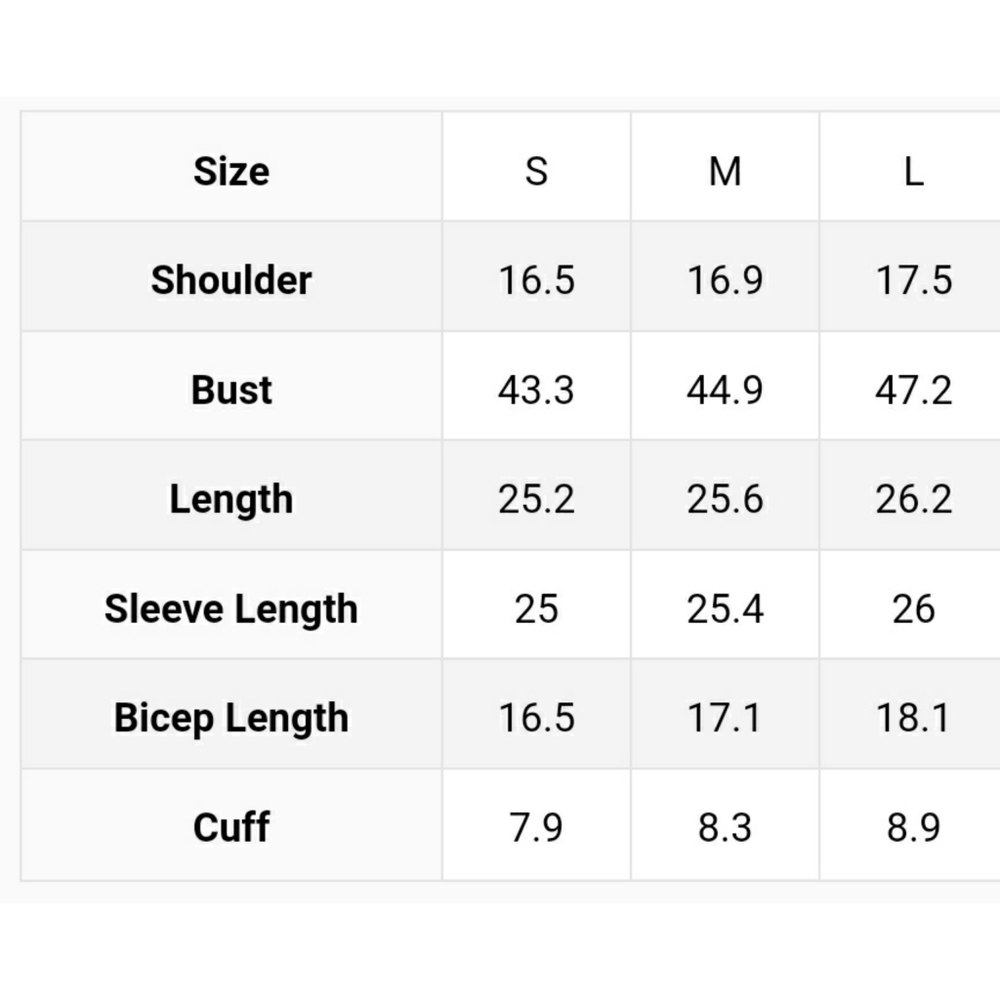Click the Bicep Length row label

231,718
